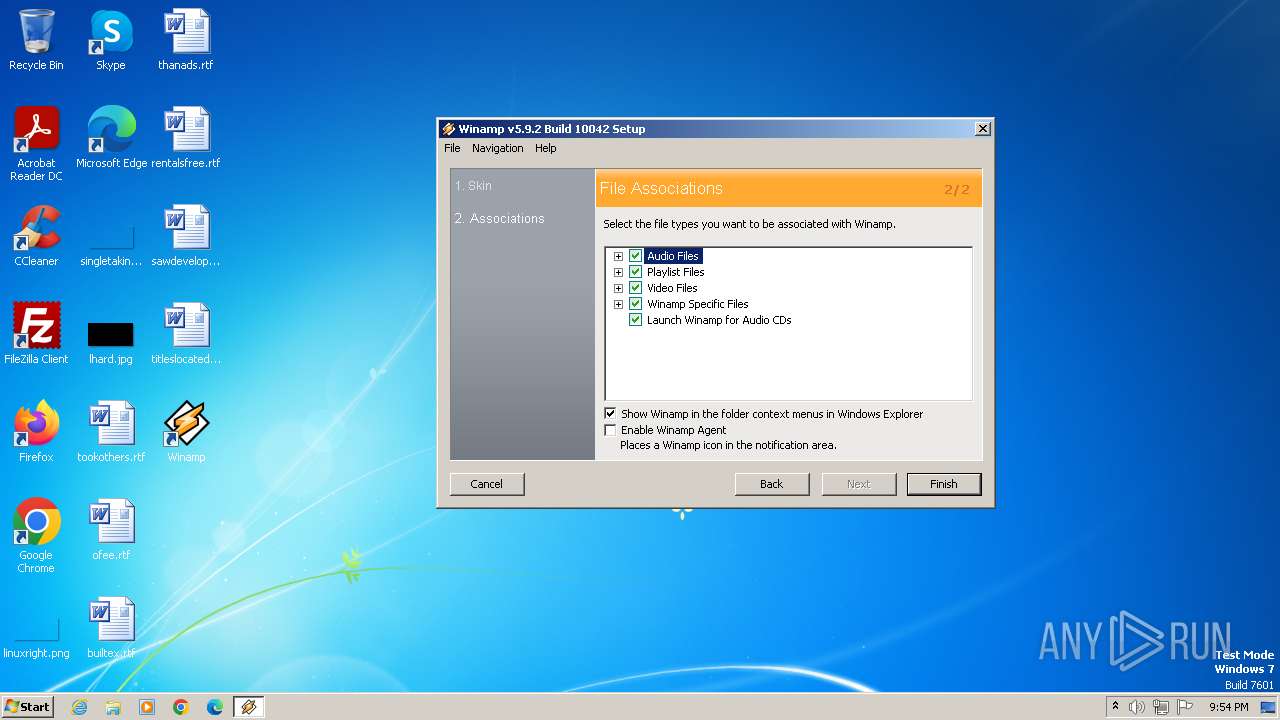Go to the Skin step

[x=473, y=186]
